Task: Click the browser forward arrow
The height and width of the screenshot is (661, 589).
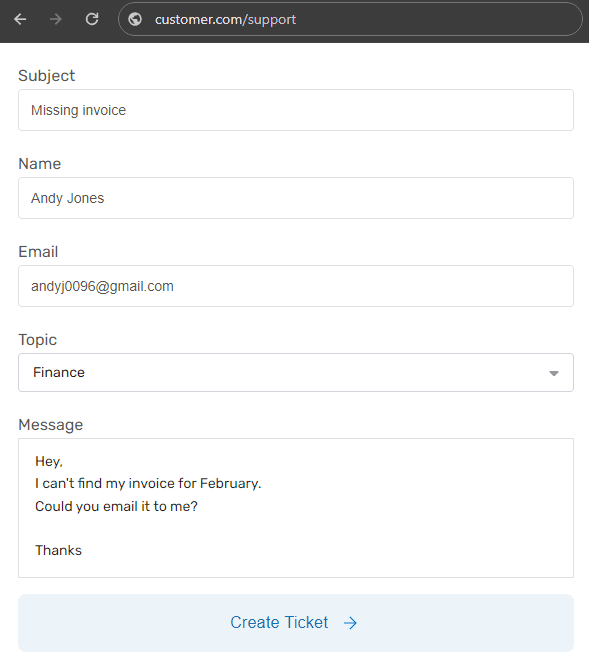Action: pos(56,19)
